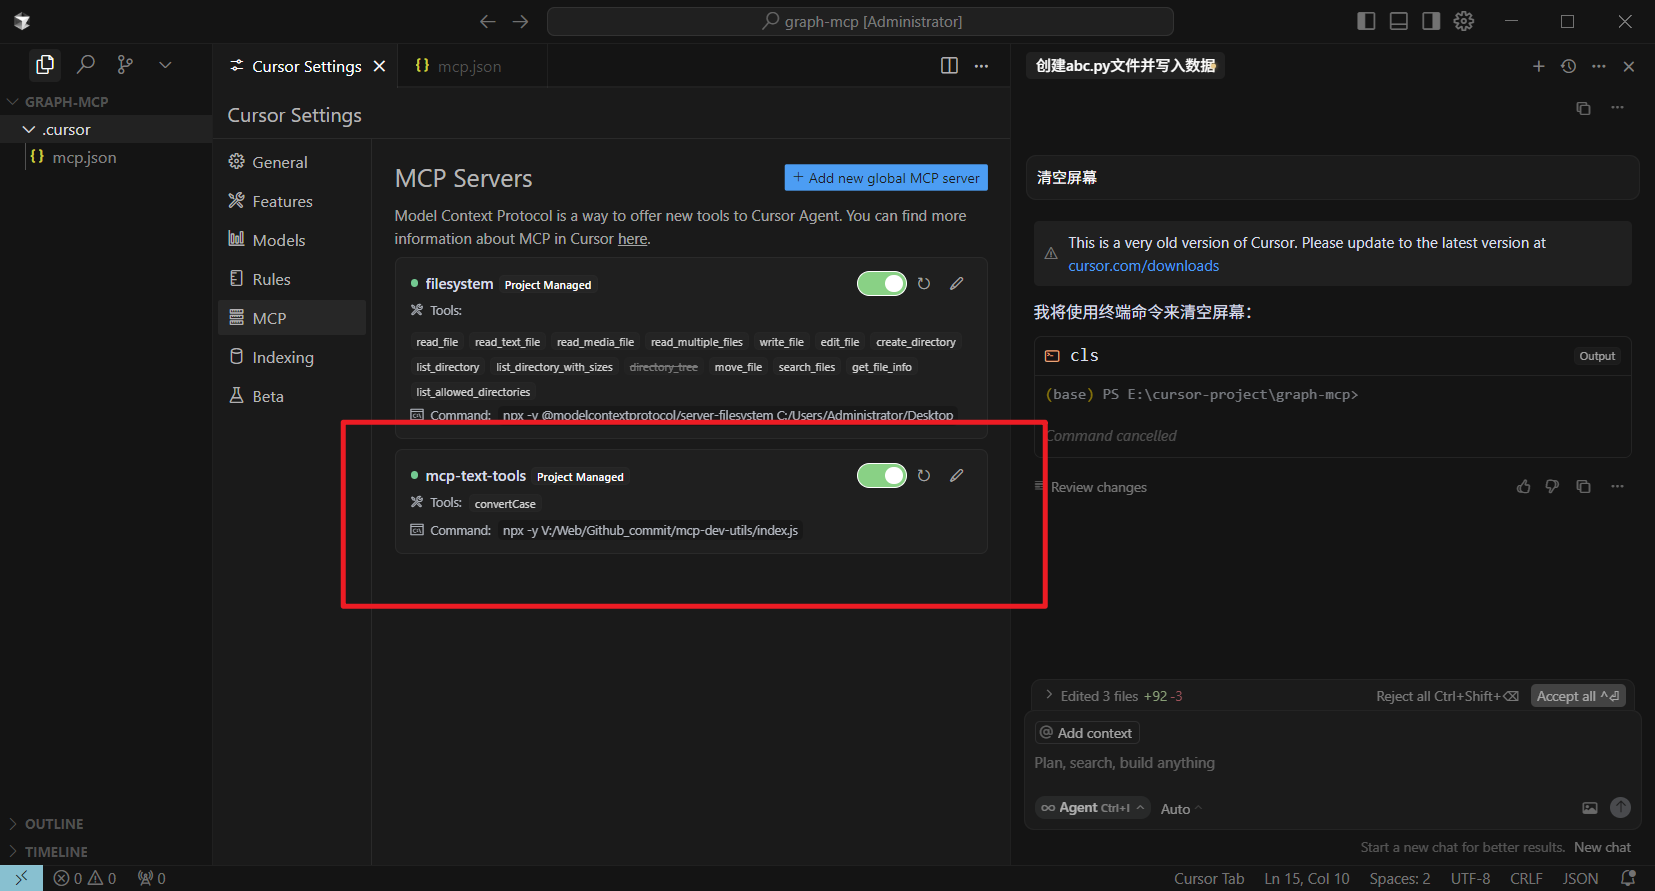Click Accept all changes

click(x=1578, y=696)
